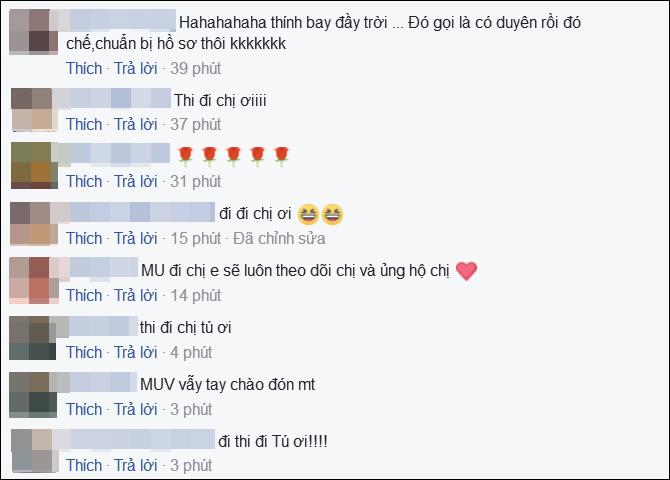
Task: Like the 'đi đi chị ơi' comment
Action: coord(84,239)
